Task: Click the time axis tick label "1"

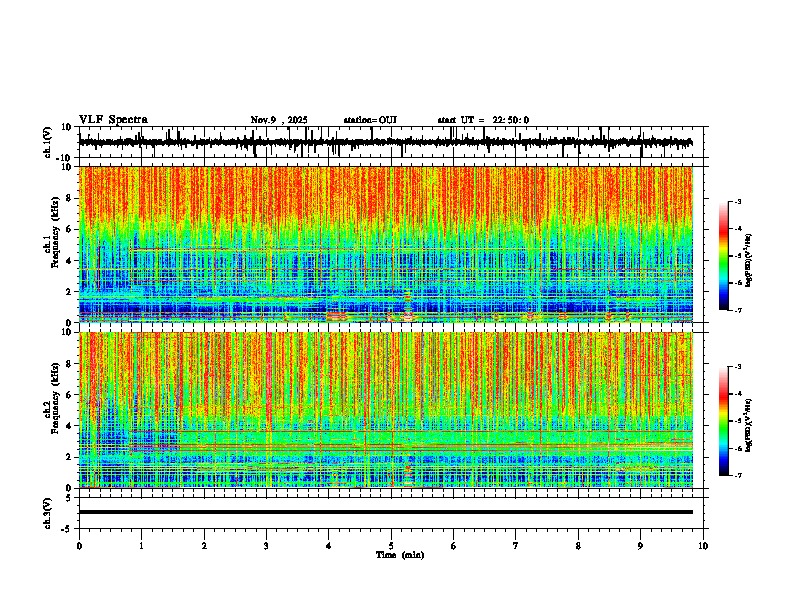Action: [141, 546]
